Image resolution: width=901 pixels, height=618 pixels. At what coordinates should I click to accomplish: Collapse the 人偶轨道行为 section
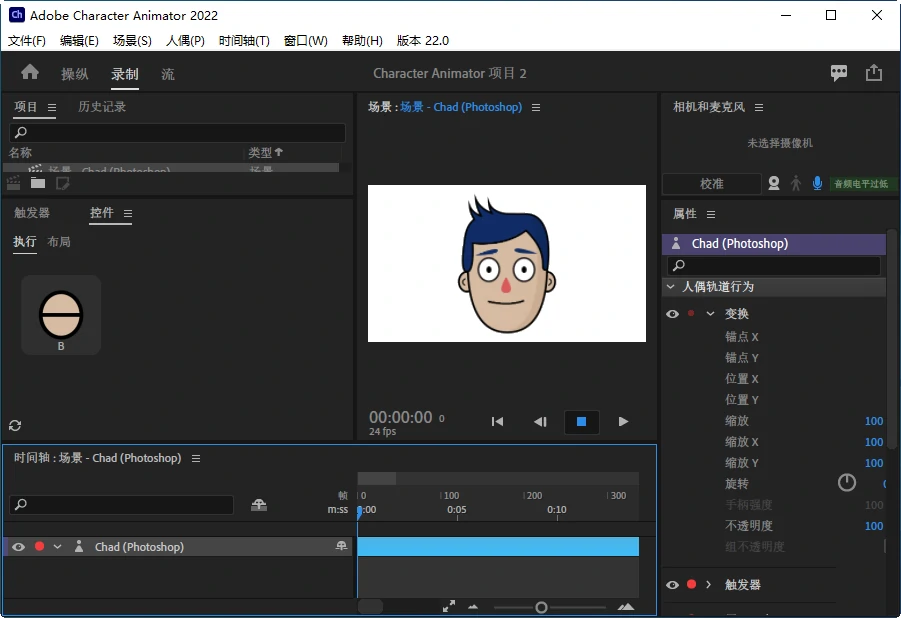click(670, 287)
